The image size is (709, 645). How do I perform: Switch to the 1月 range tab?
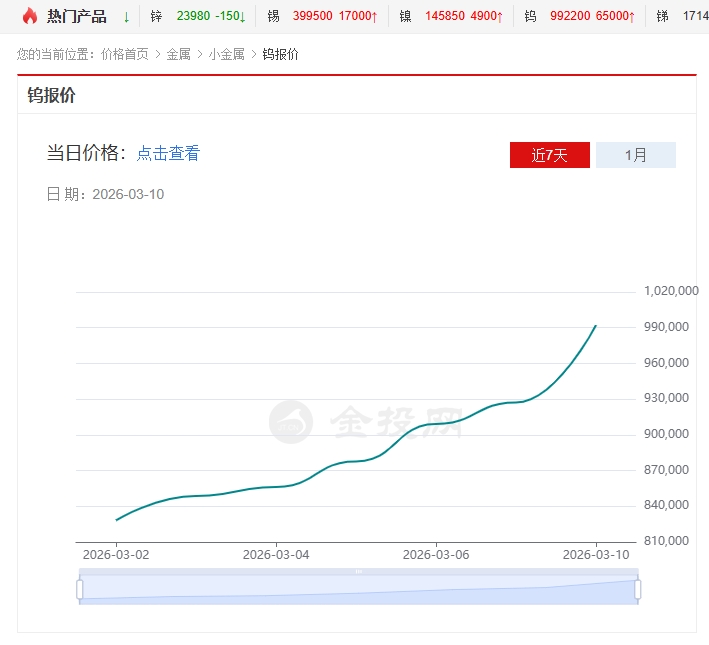[x=636, y=155]
